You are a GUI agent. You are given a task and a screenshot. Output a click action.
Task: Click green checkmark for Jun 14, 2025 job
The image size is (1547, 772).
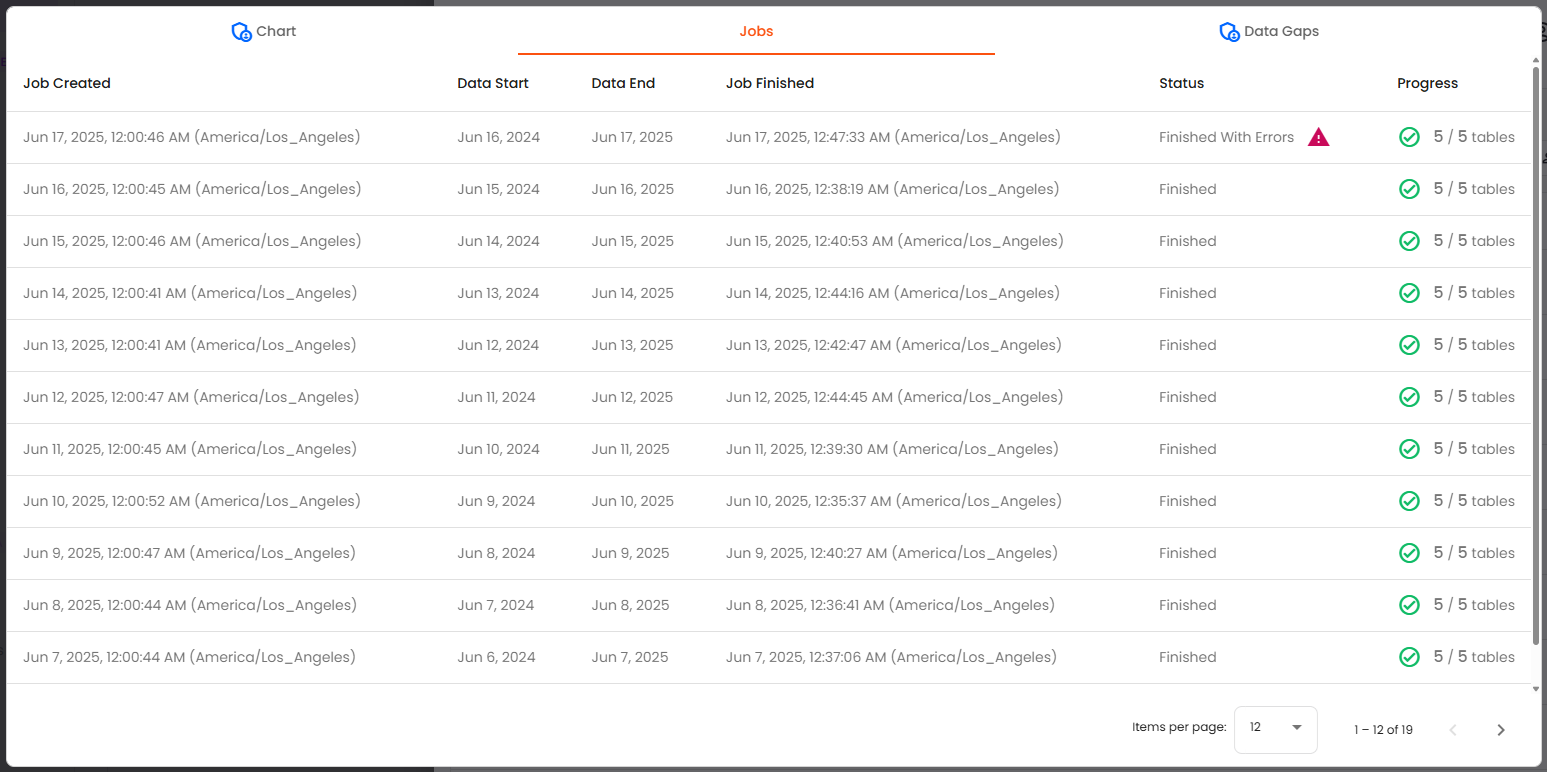coord(1409,293)
